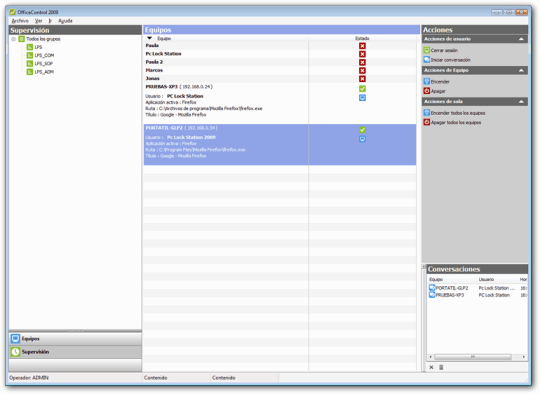Click the Iniciar conversación action link
This screenshot has height=394, width=540.
click(x=450, y=60)
